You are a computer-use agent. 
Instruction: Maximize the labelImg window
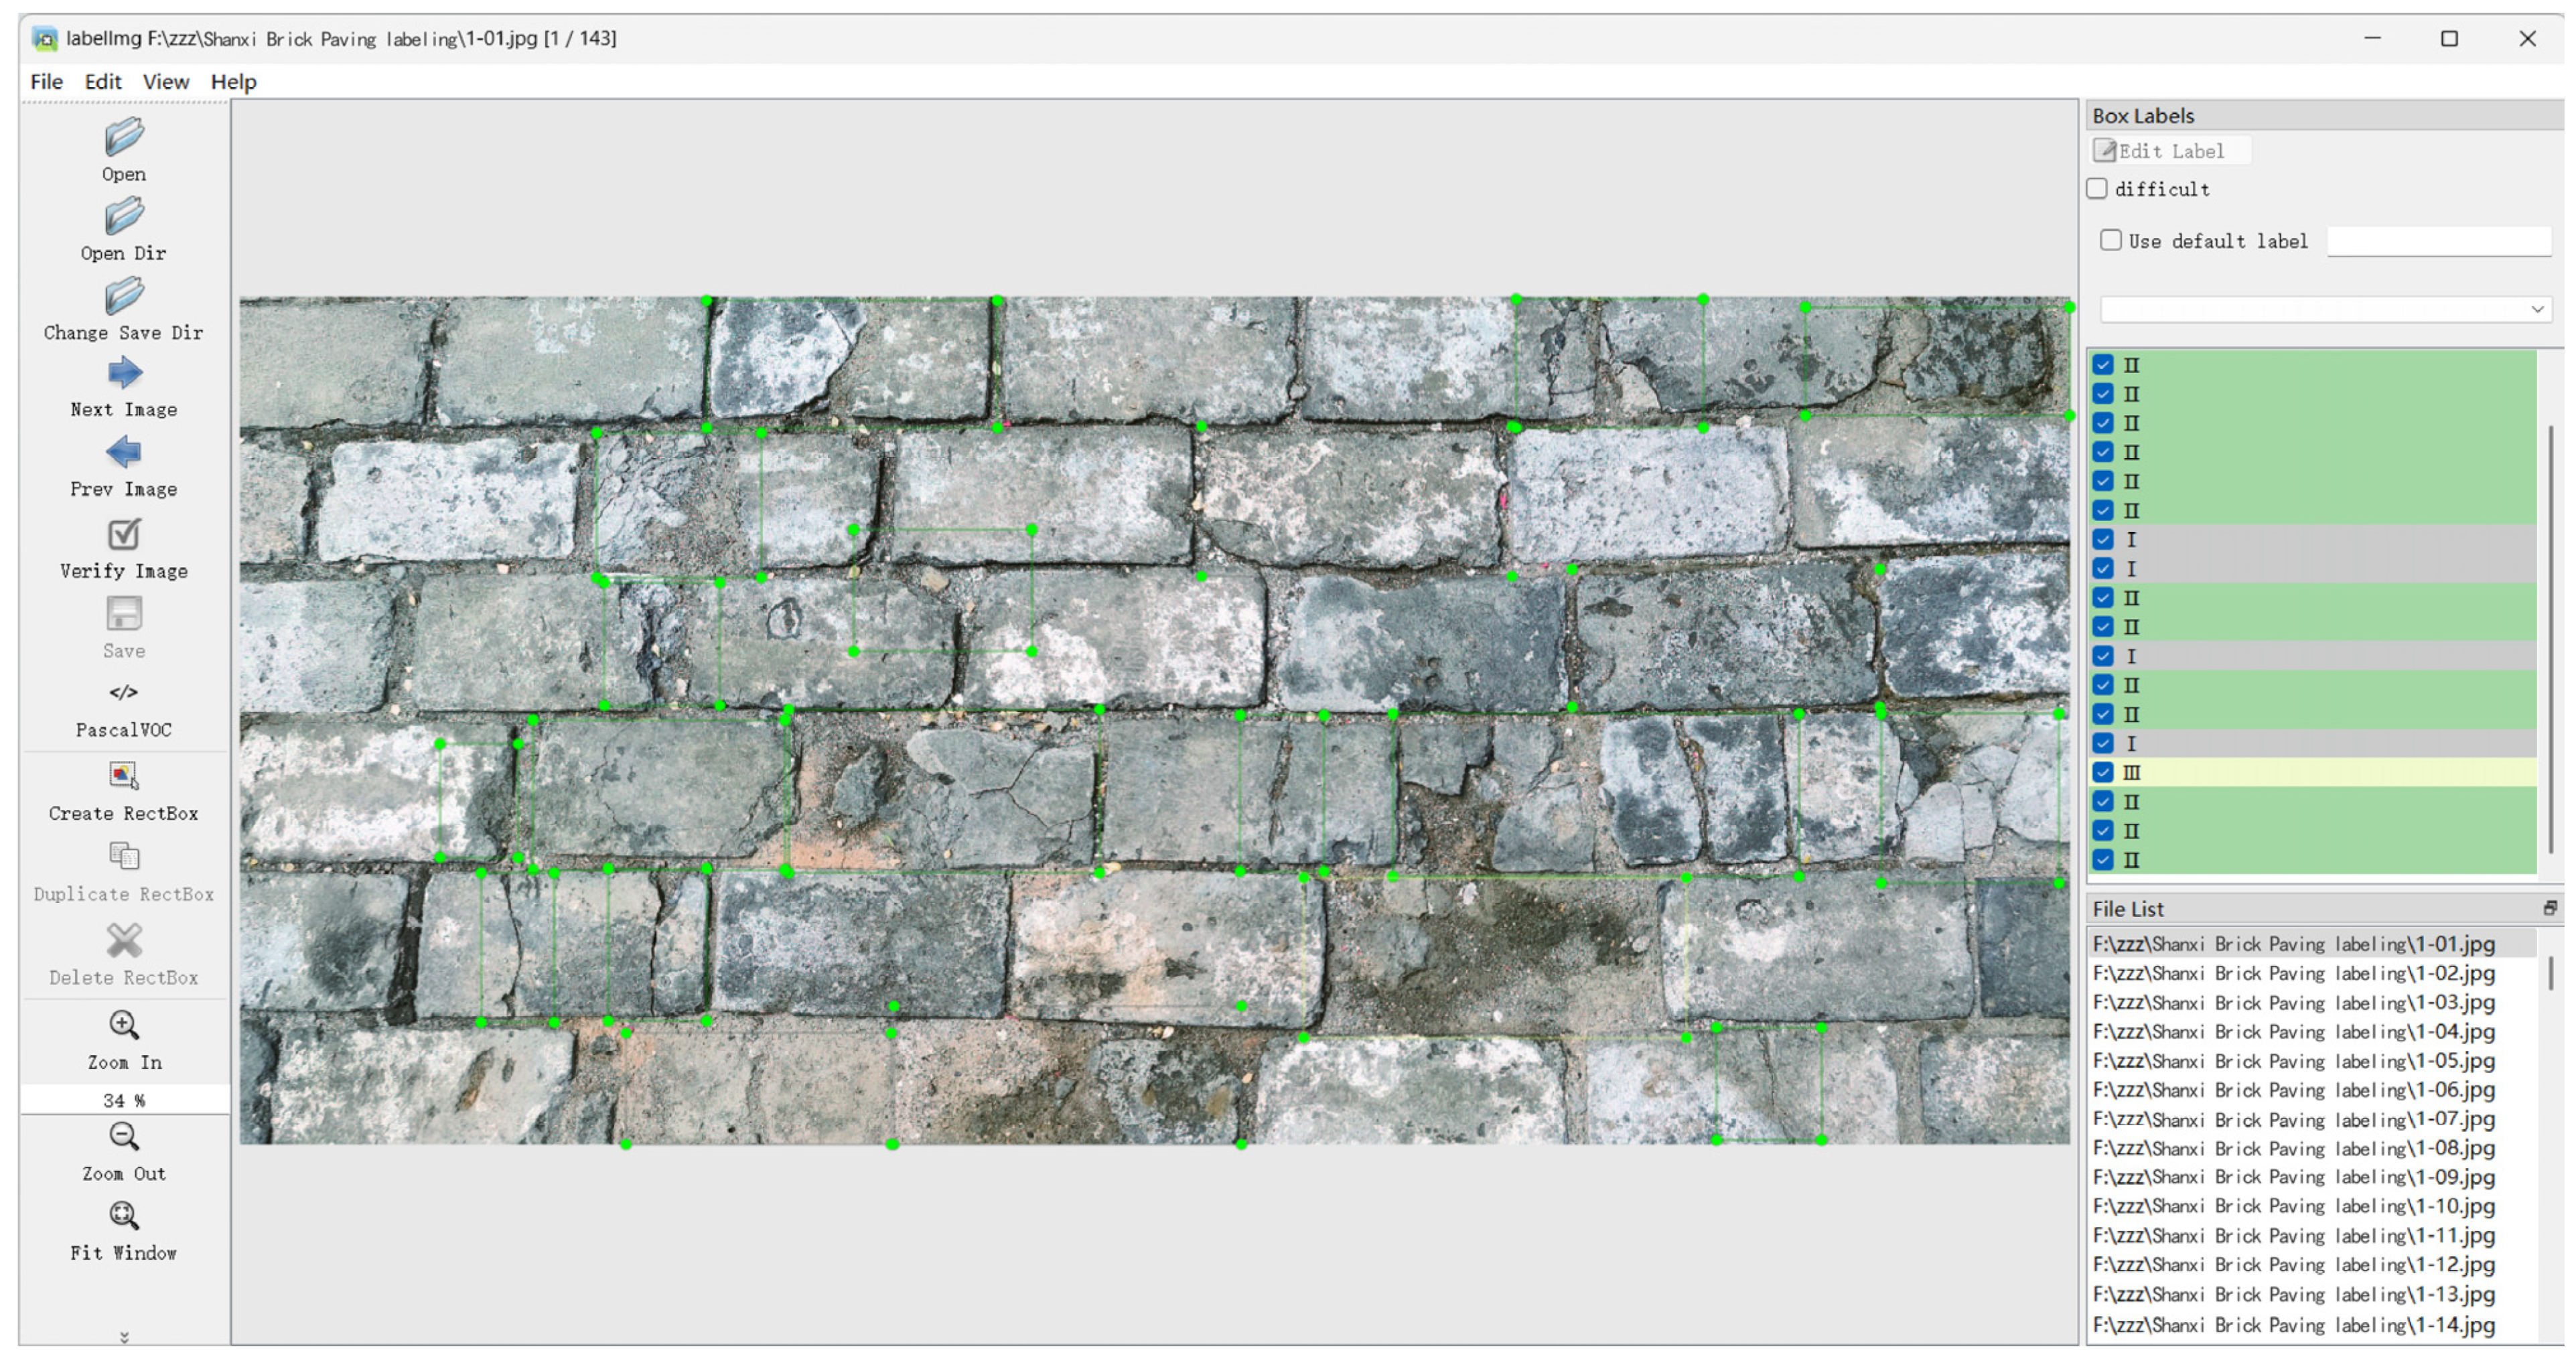pos(2449,39)
